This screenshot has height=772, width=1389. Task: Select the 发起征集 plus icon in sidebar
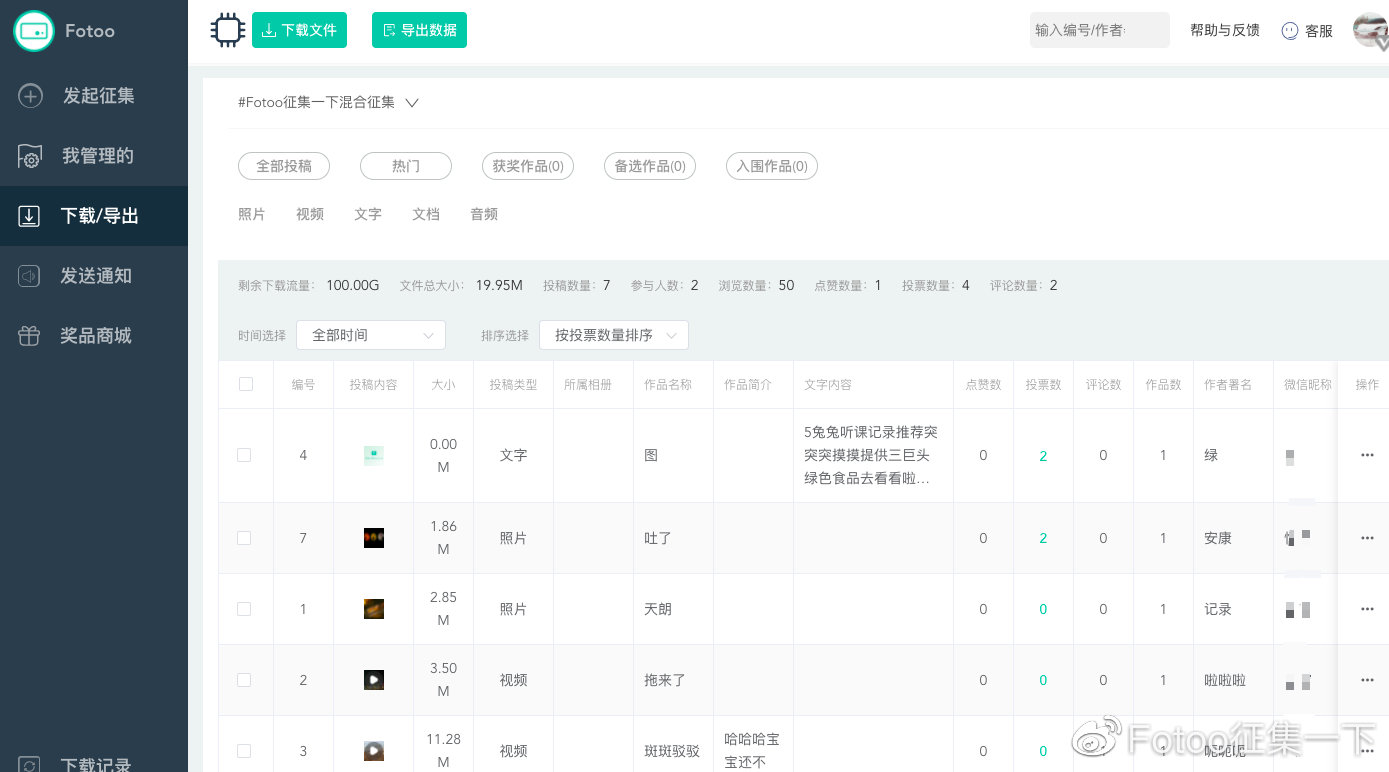(30, 96)
